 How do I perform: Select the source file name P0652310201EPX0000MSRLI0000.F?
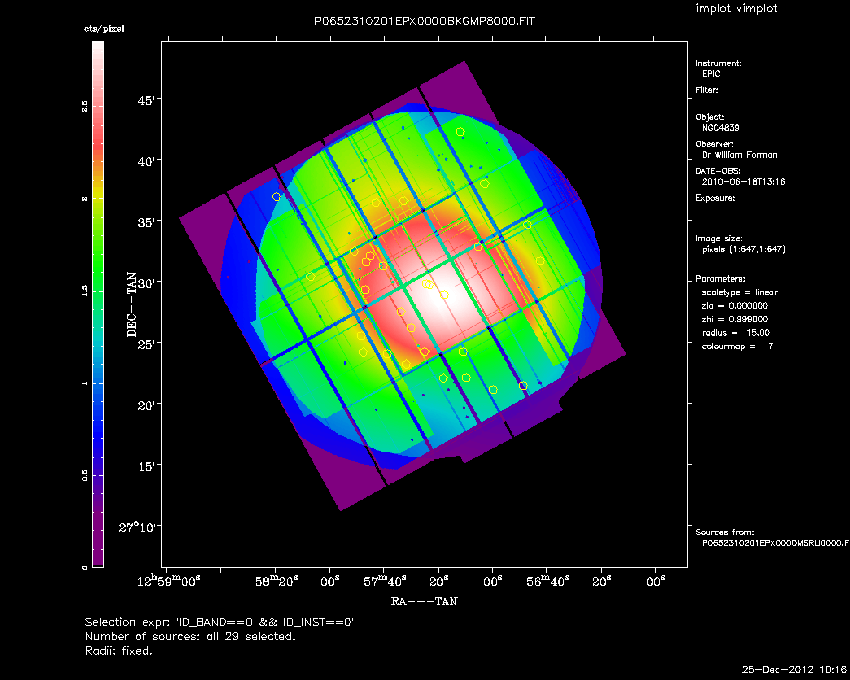click(x=775, y=543)
